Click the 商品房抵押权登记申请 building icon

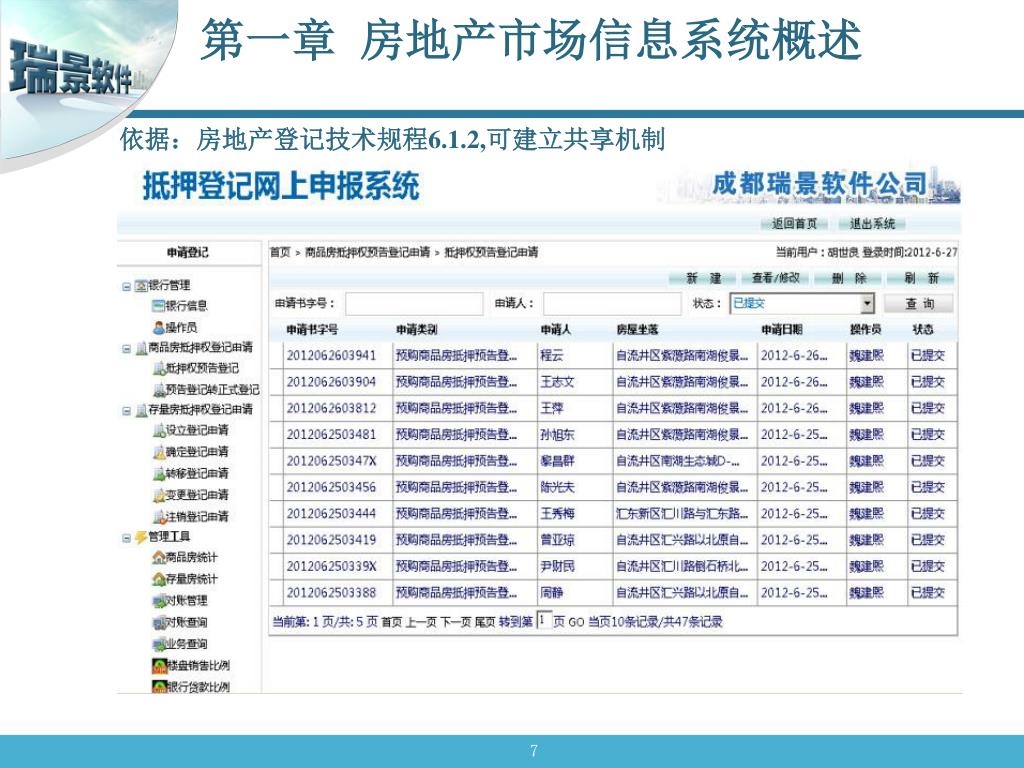tap(141, 348)
